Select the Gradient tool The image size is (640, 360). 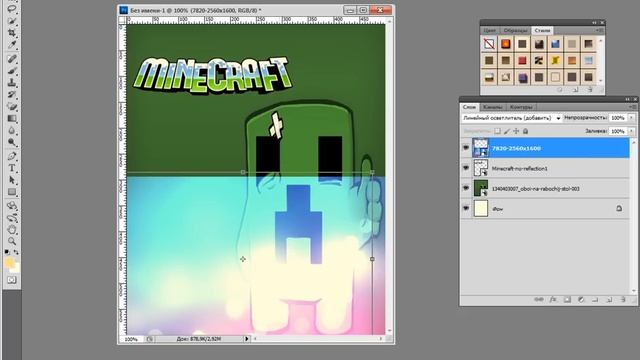pos(12,119)
